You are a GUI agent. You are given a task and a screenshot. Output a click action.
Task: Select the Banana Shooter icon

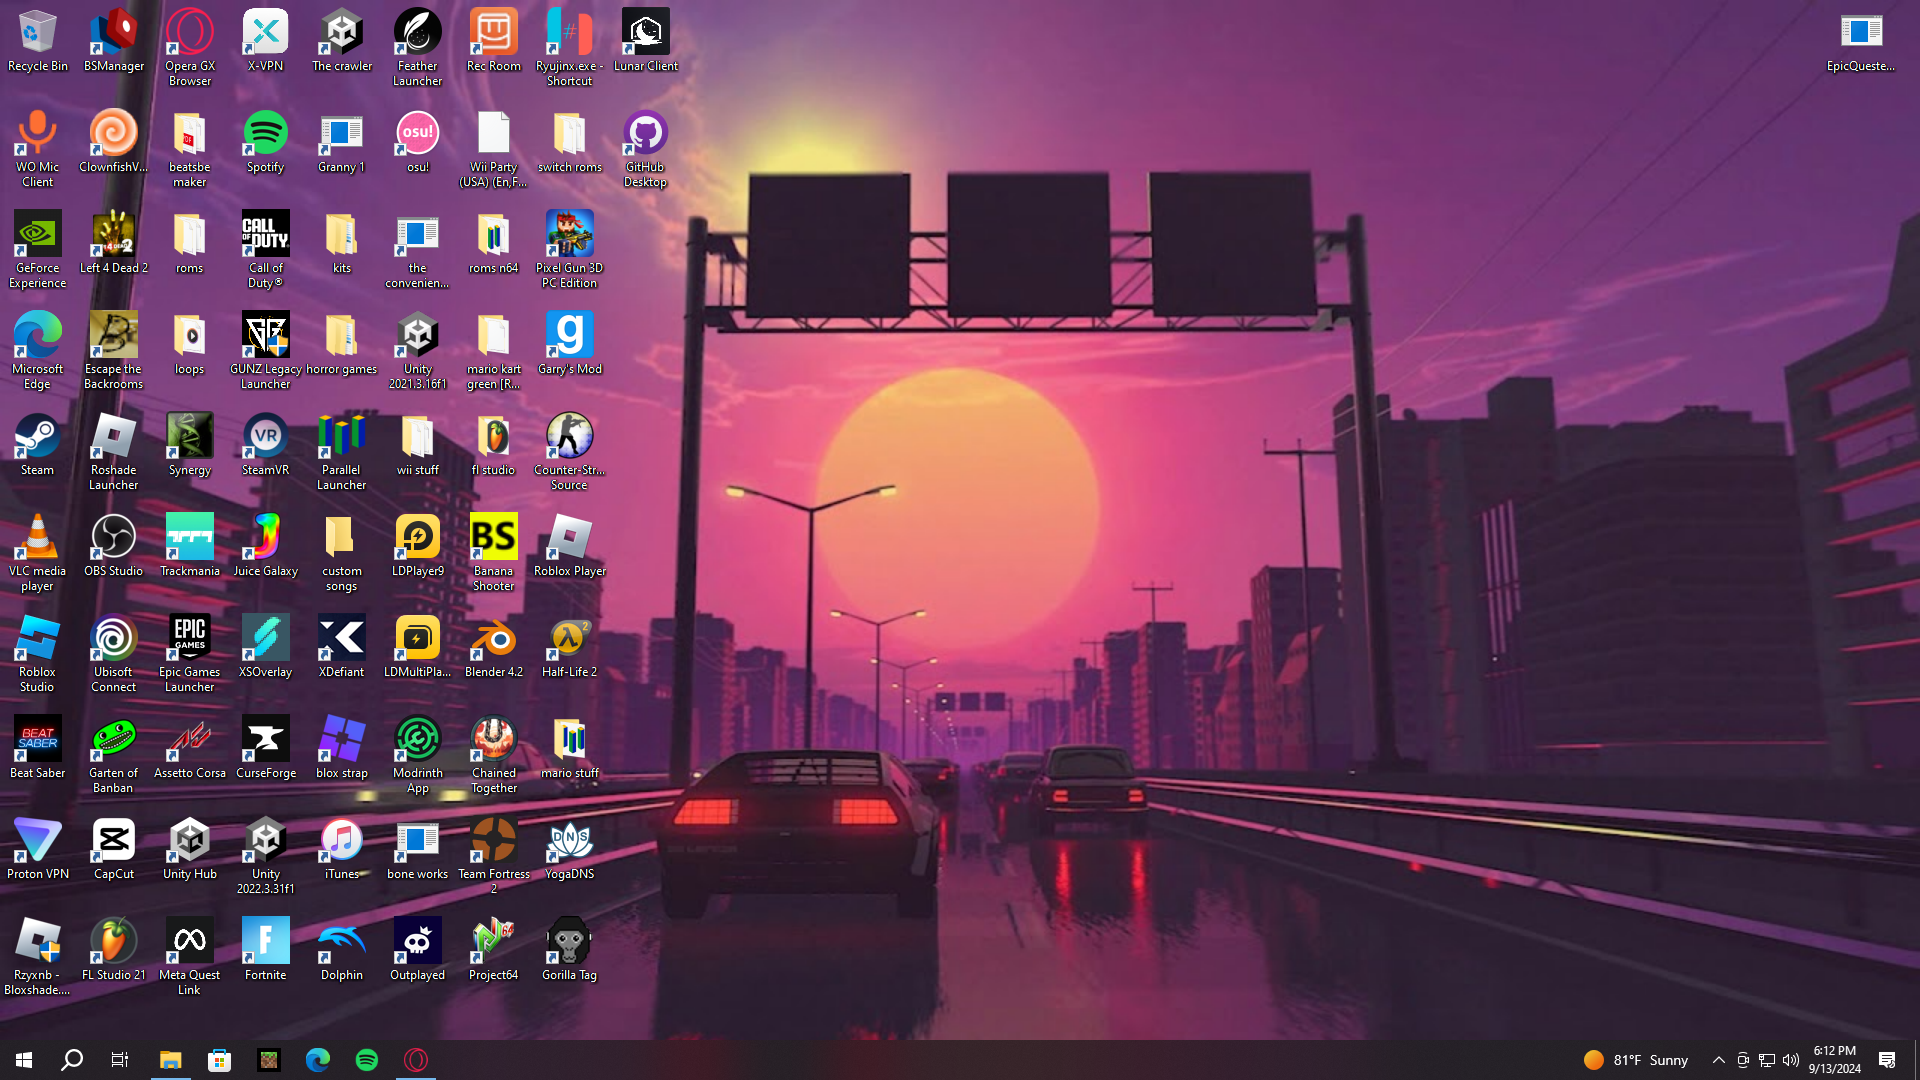pyautogui.click(x=494, y=553)
